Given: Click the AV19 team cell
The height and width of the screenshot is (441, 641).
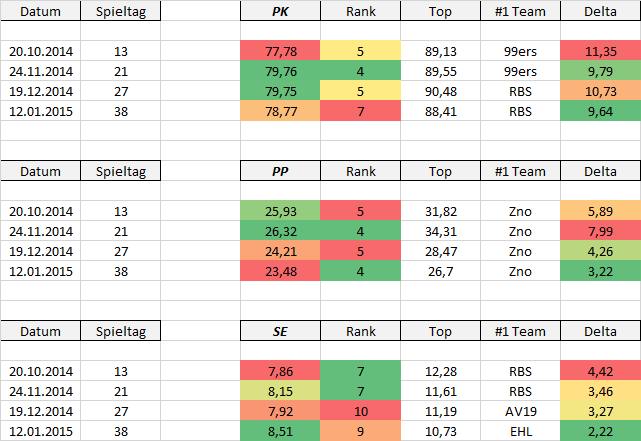Looking at the screenshot, I should [521, 411].
